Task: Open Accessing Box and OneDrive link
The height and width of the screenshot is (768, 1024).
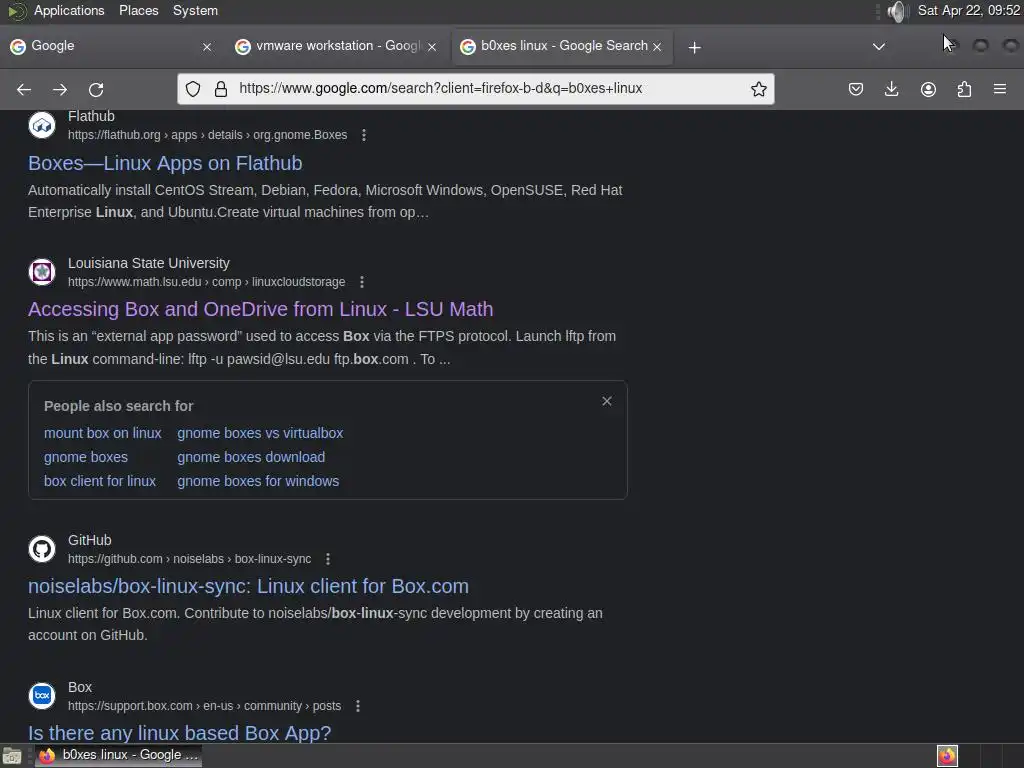Action: pos(261,309)
